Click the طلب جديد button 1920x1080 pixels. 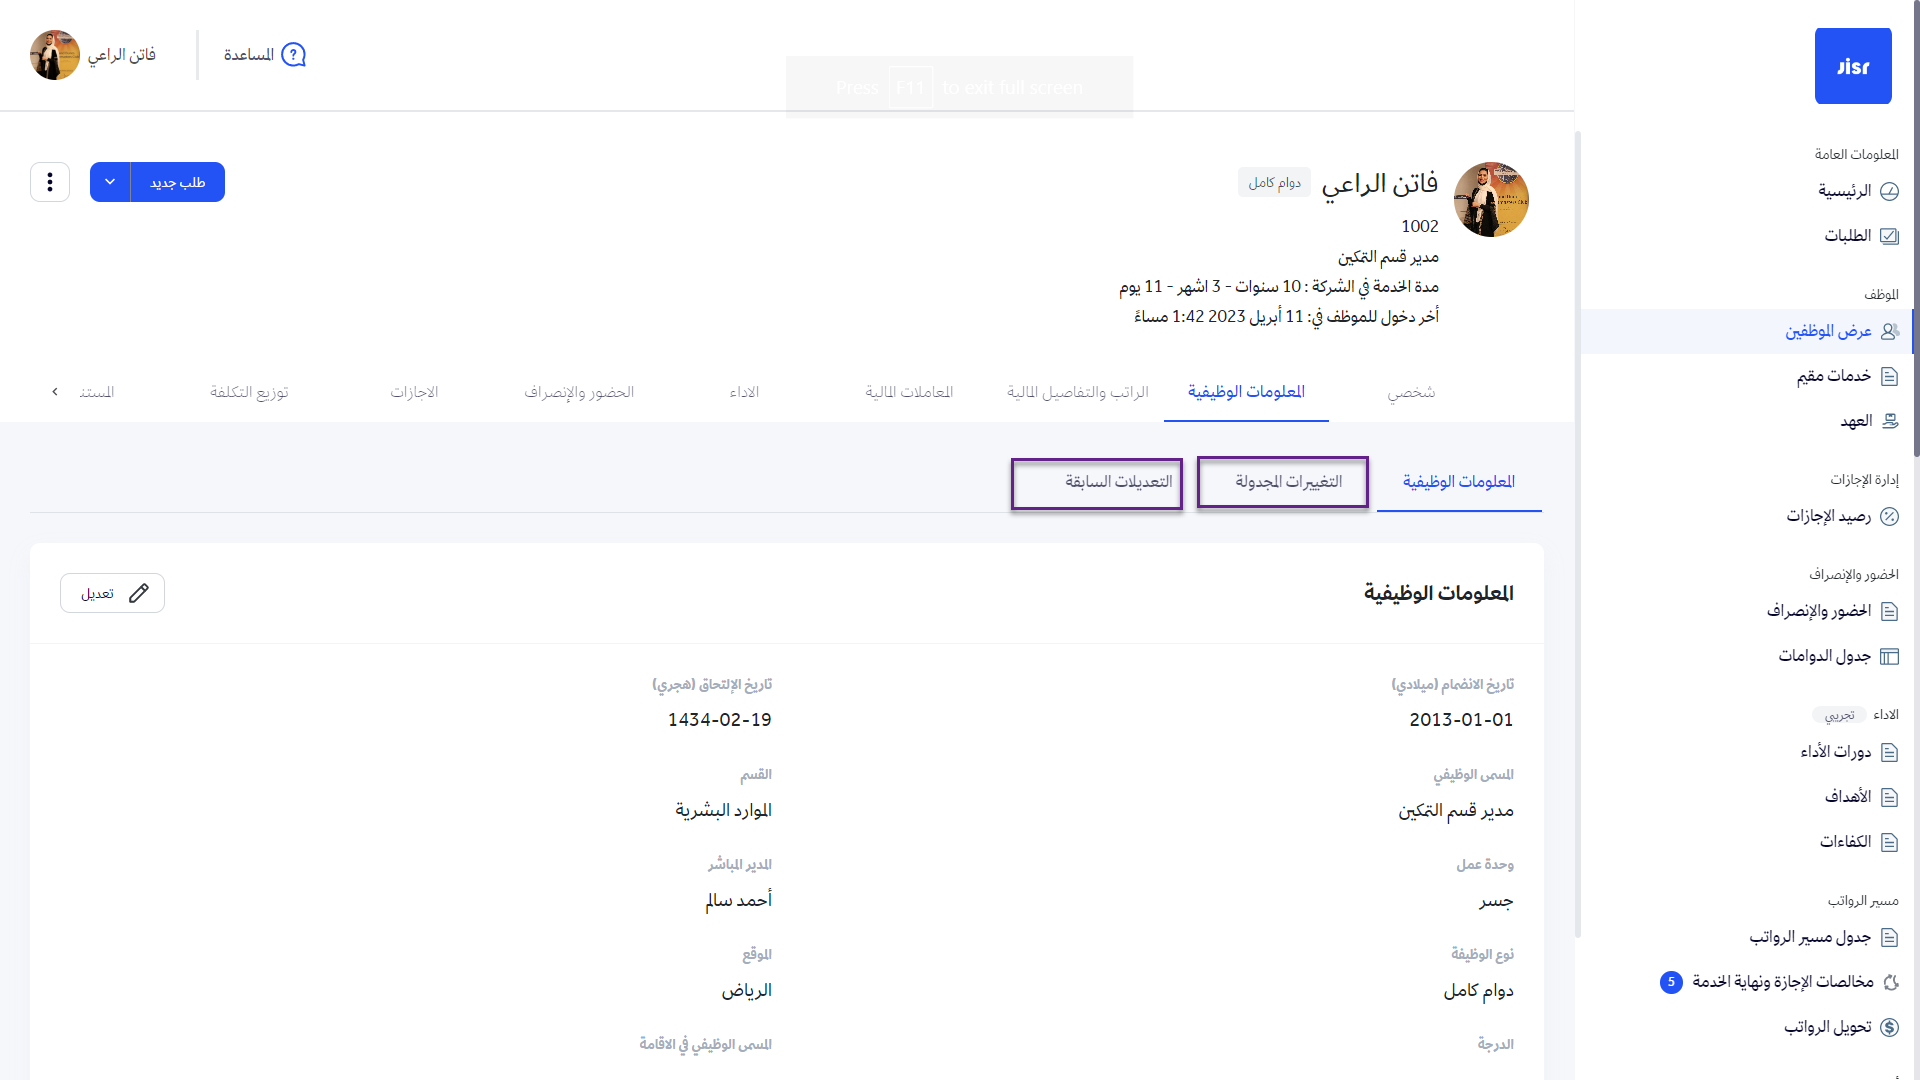click(x=178, y=182)
